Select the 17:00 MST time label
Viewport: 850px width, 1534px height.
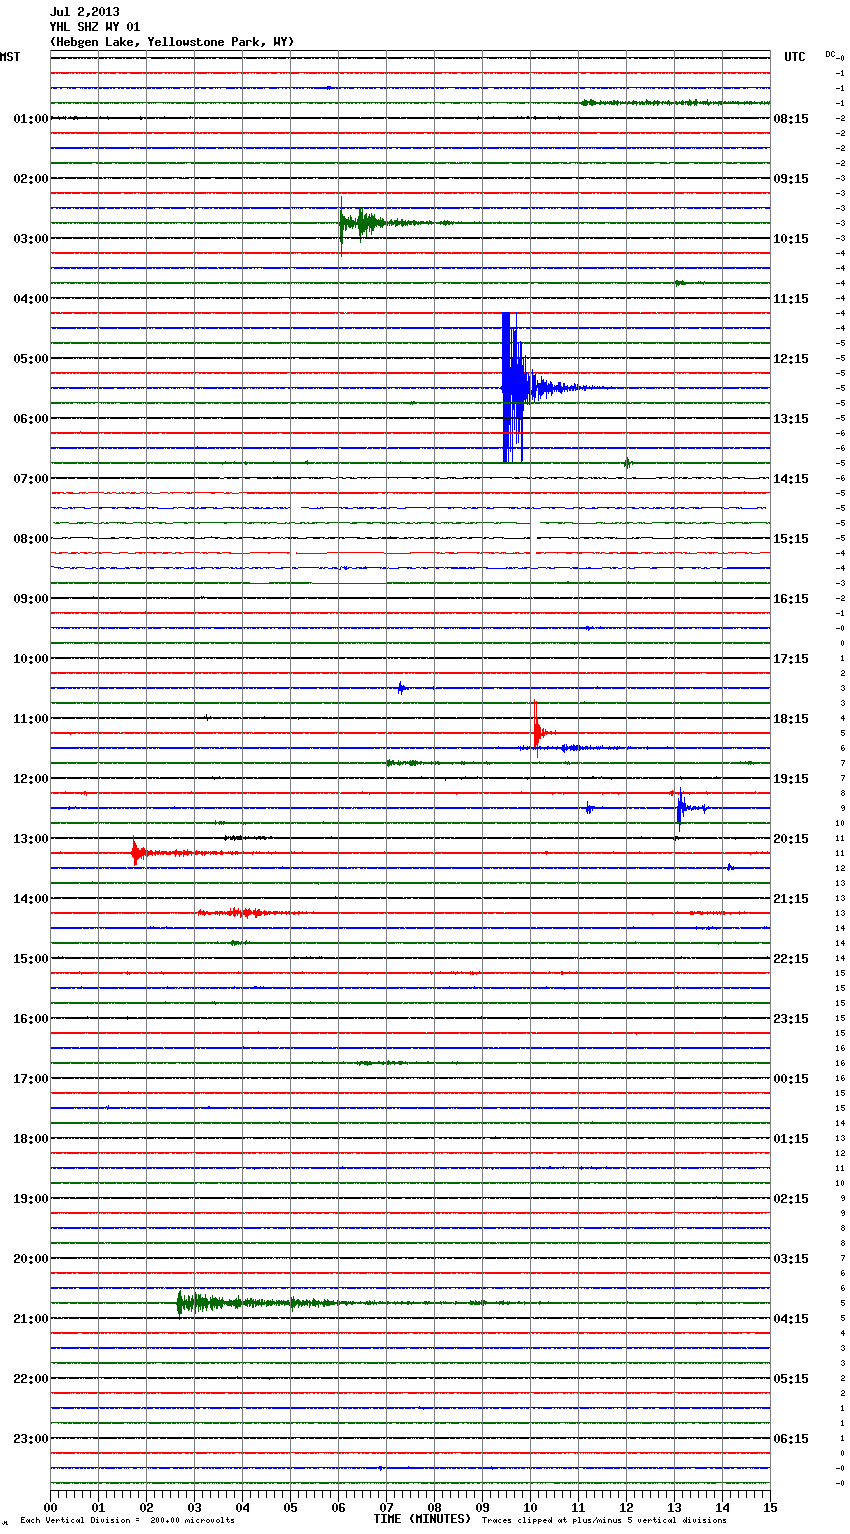pyautogui.click(x=31, y=1078)
